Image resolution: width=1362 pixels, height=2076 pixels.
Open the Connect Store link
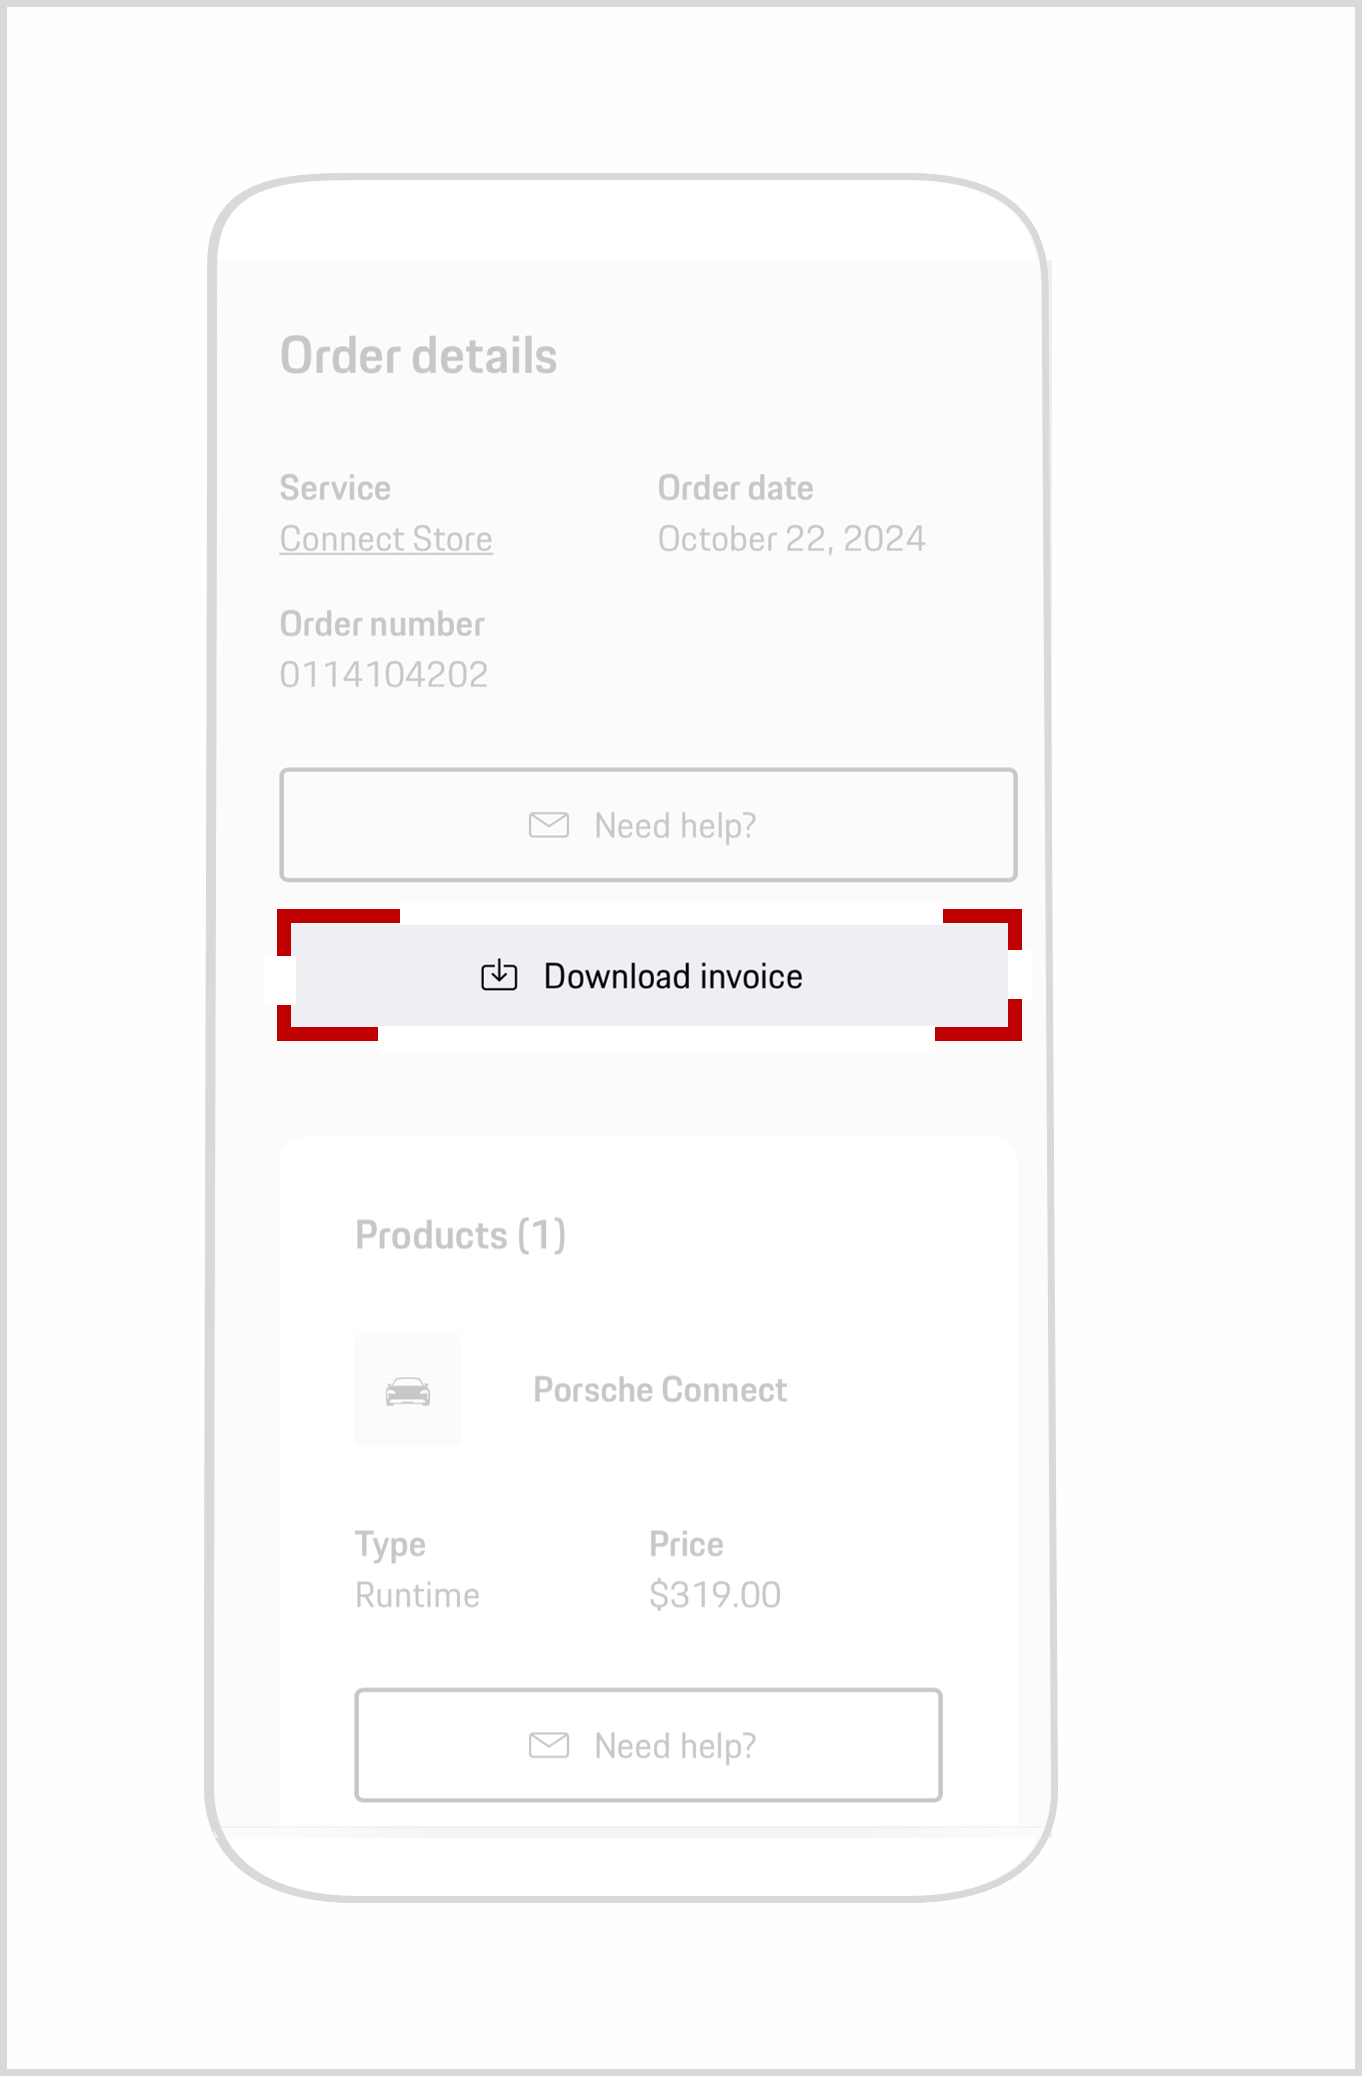[386, 539]
